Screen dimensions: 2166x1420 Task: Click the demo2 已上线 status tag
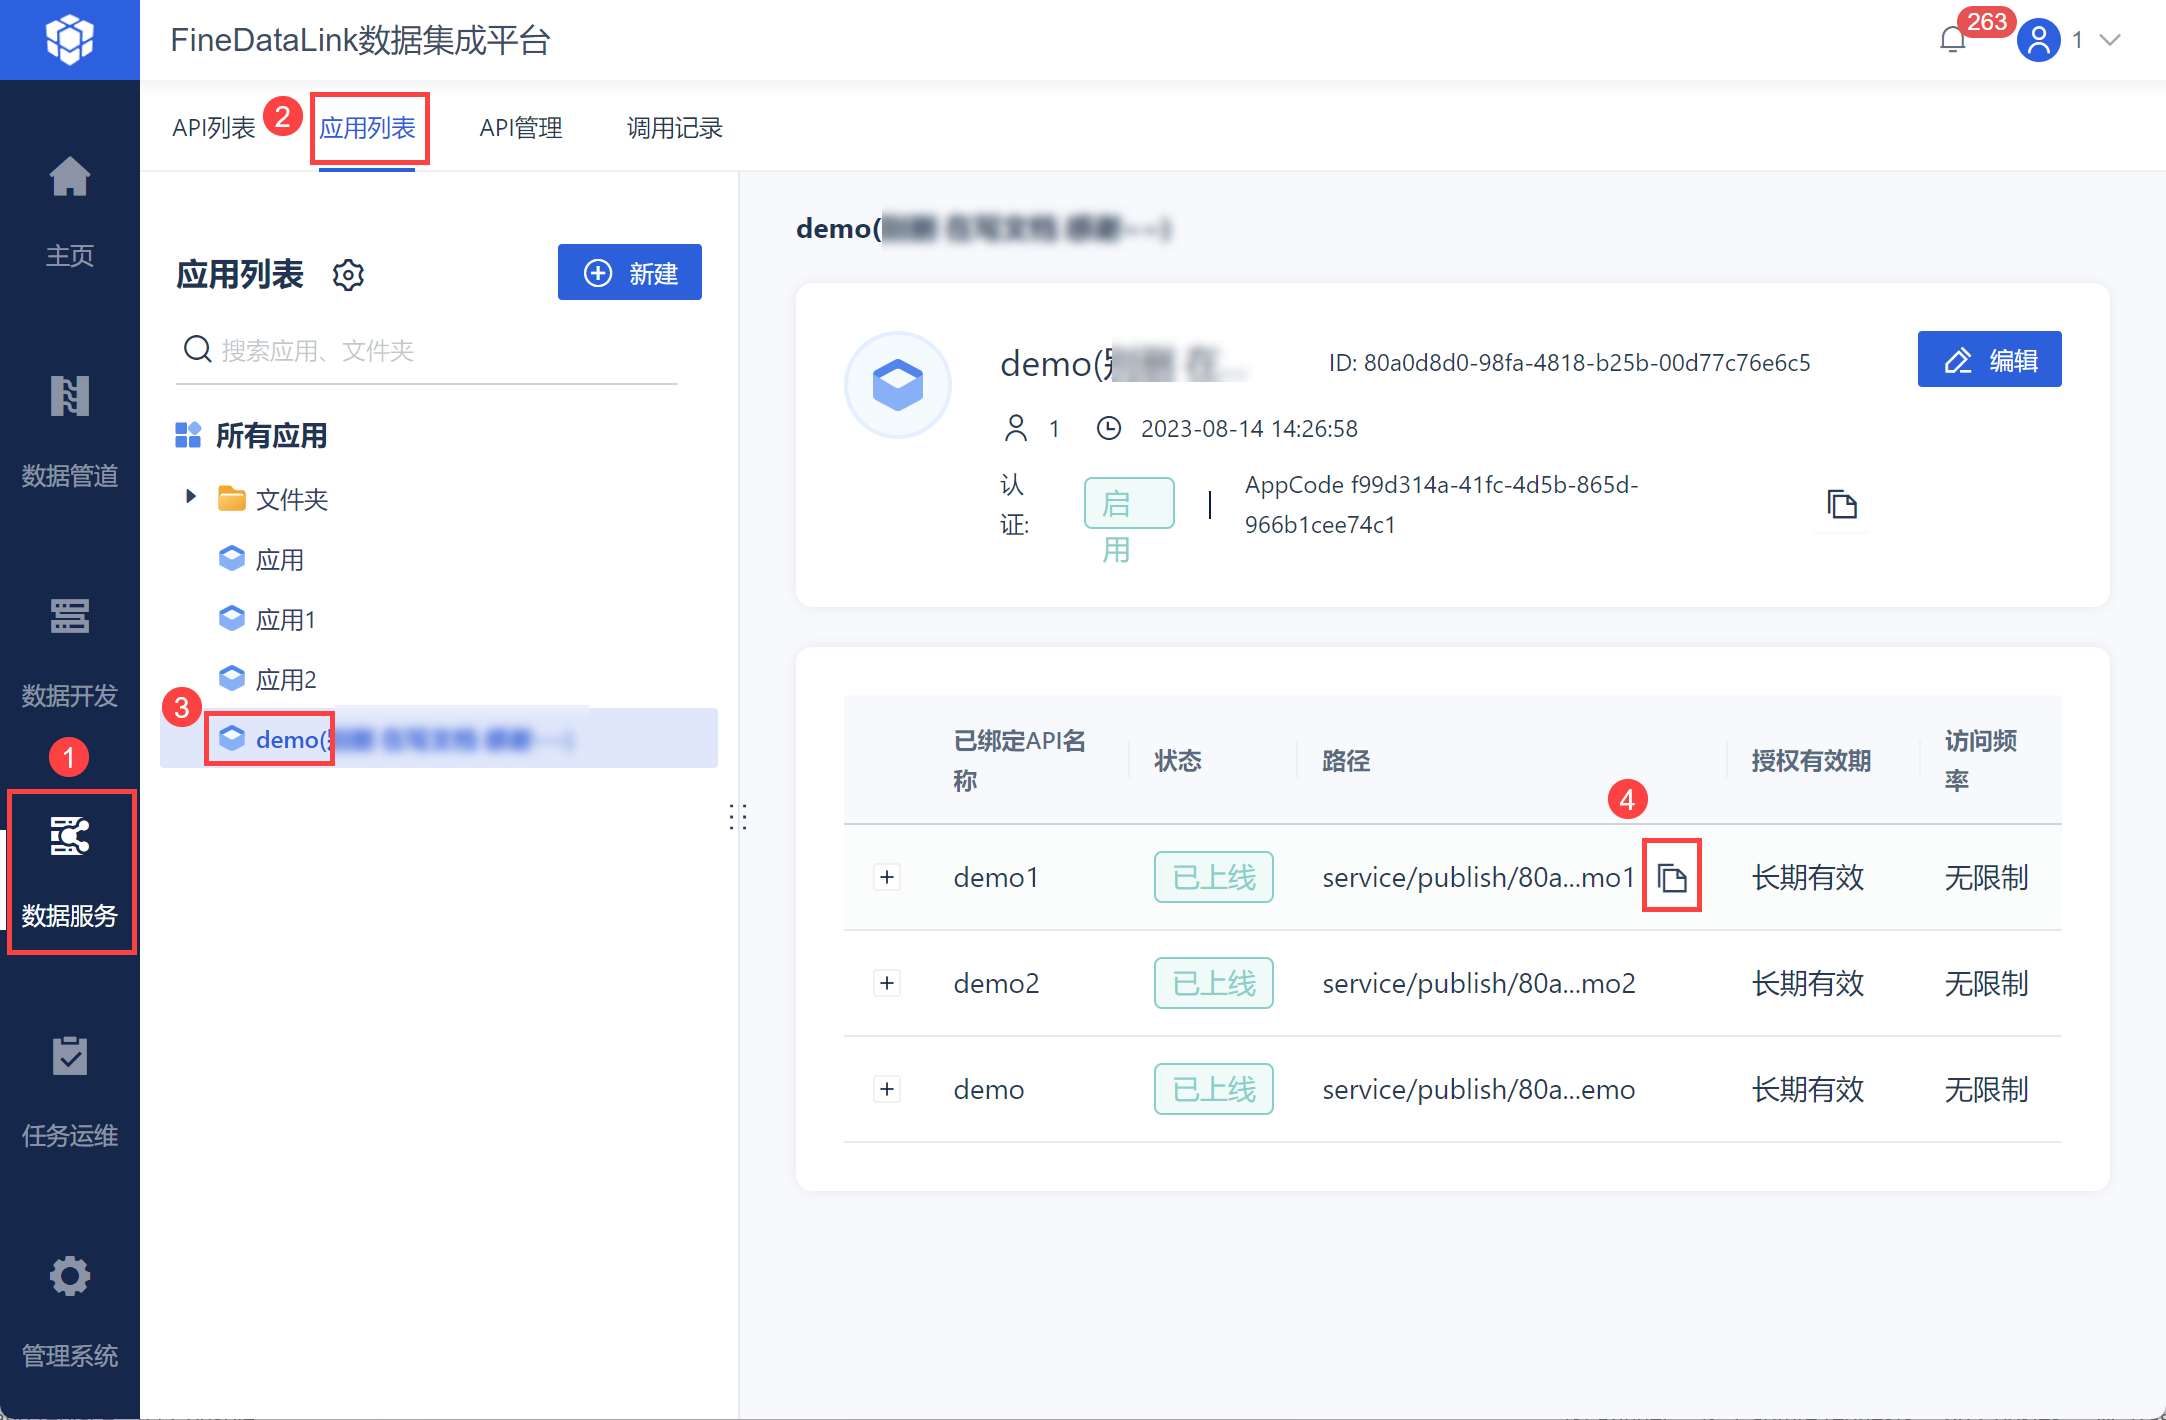click(1213, 983)
